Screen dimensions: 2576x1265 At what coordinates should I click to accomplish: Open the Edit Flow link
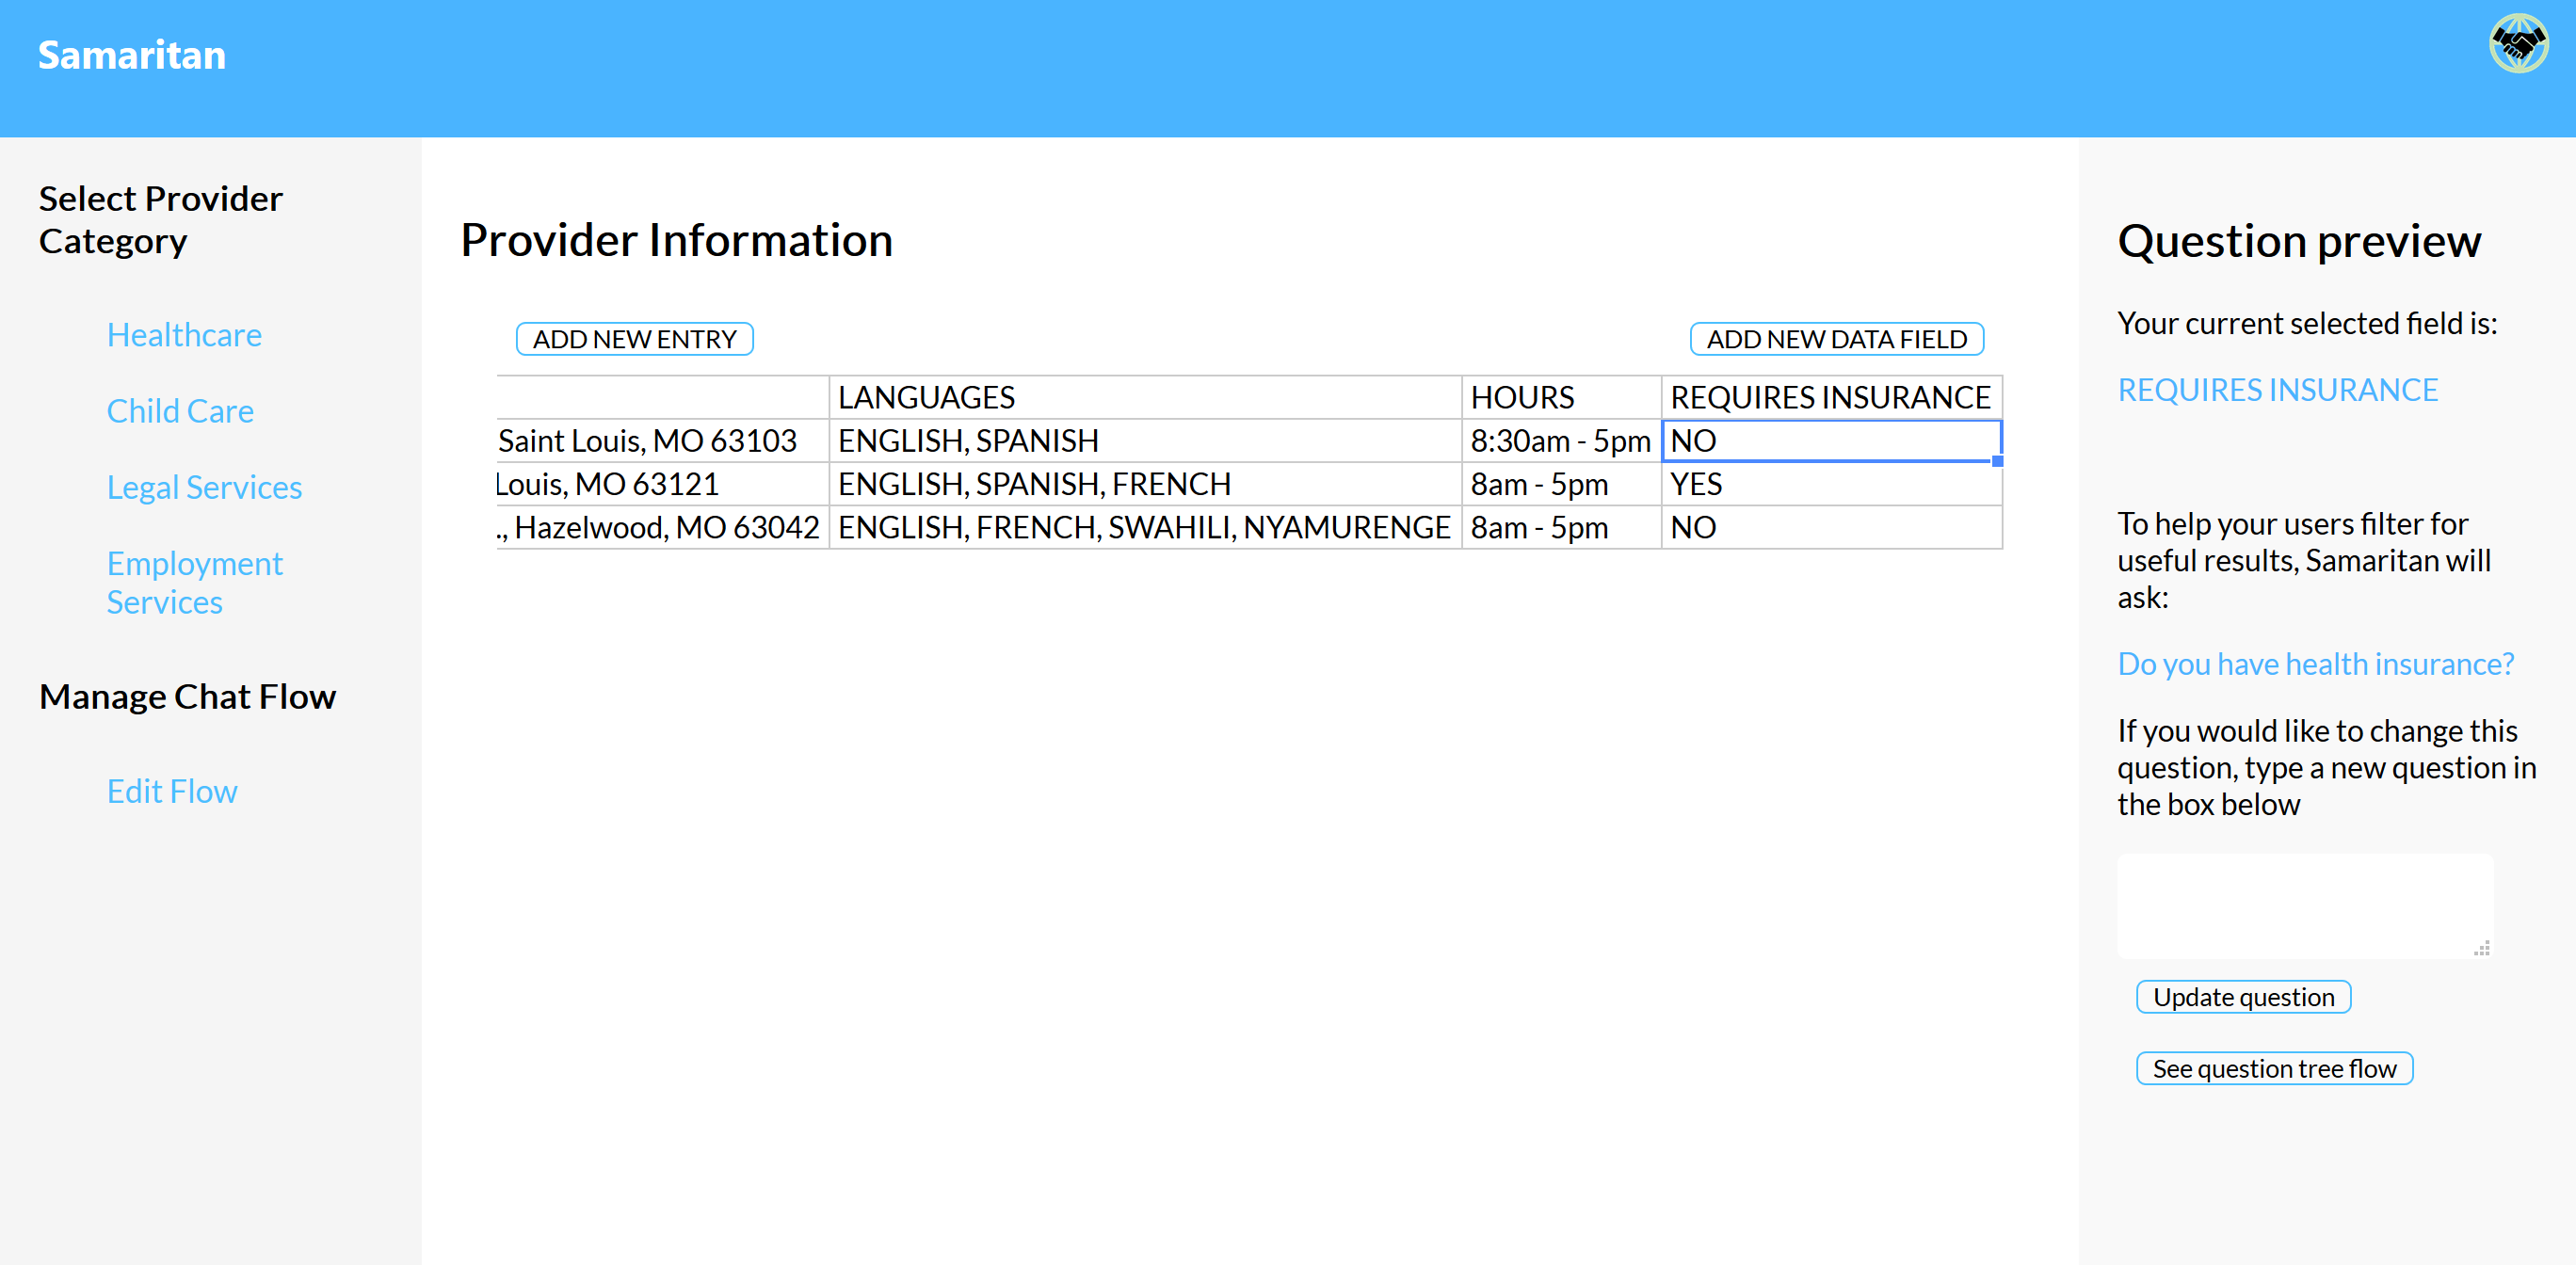point(172,791)
